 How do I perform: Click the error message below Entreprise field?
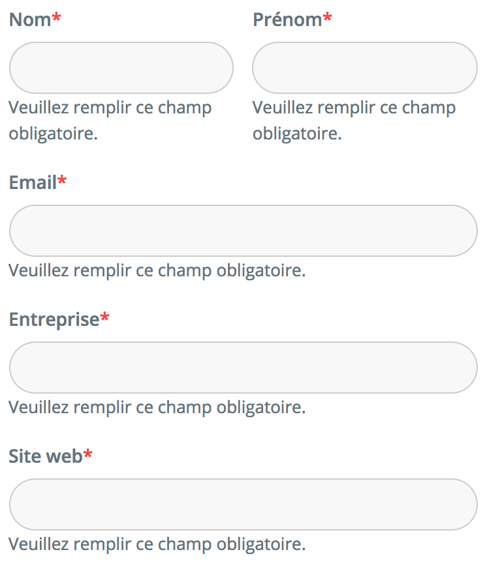pos(157,408)
